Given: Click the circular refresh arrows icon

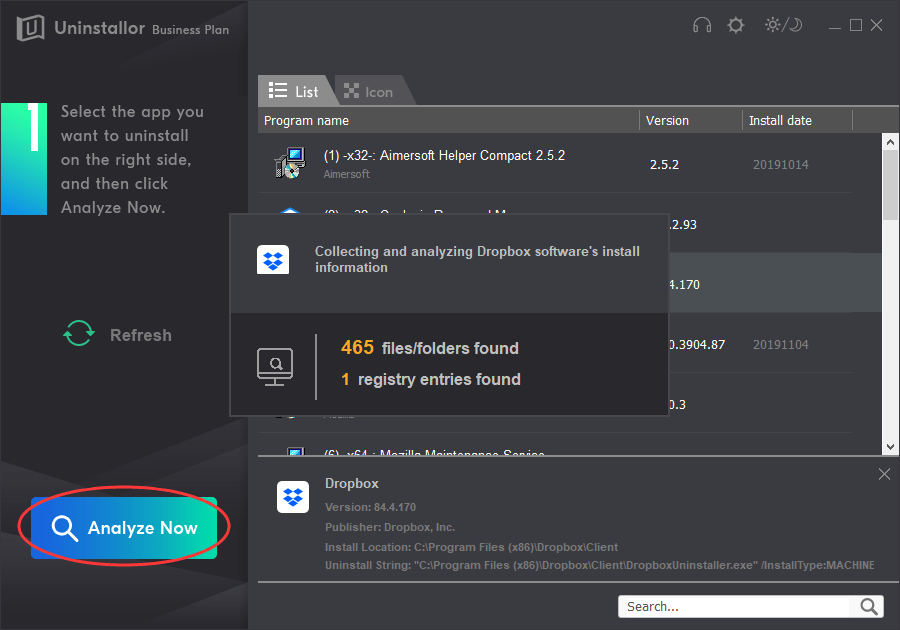Looking at the screenshot, I should (x=78, y=334).
